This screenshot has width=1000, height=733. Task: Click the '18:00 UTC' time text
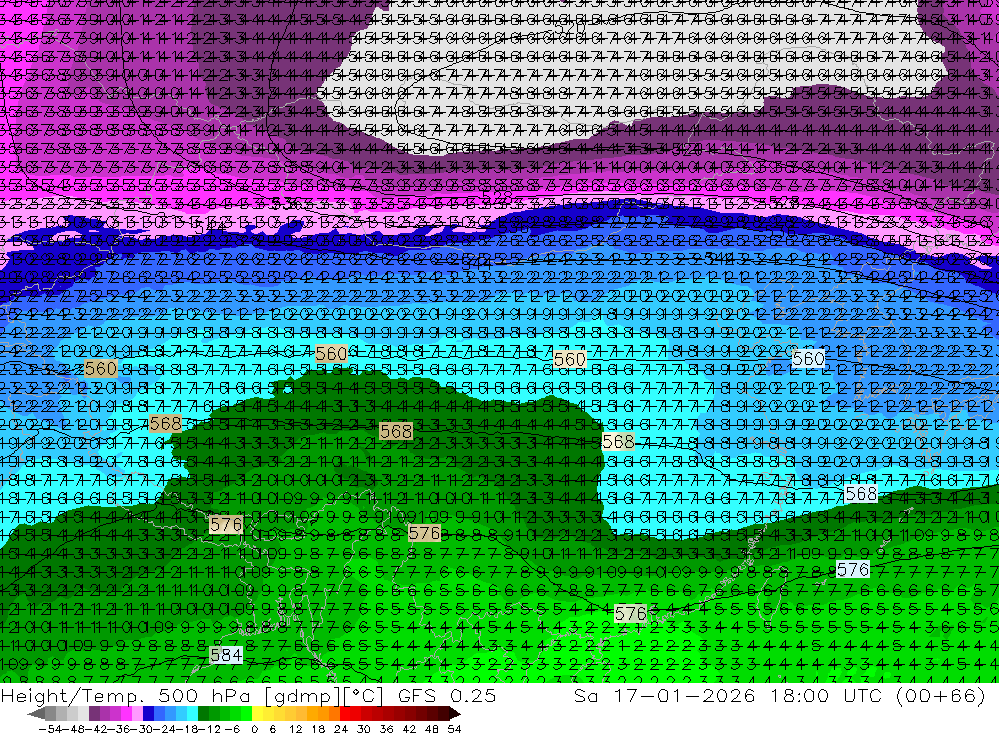825,696
